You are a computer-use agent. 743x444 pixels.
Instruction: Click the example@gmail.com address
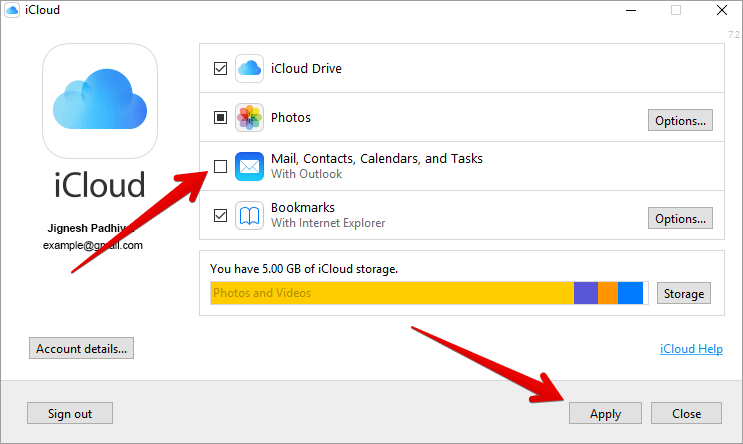93,245
